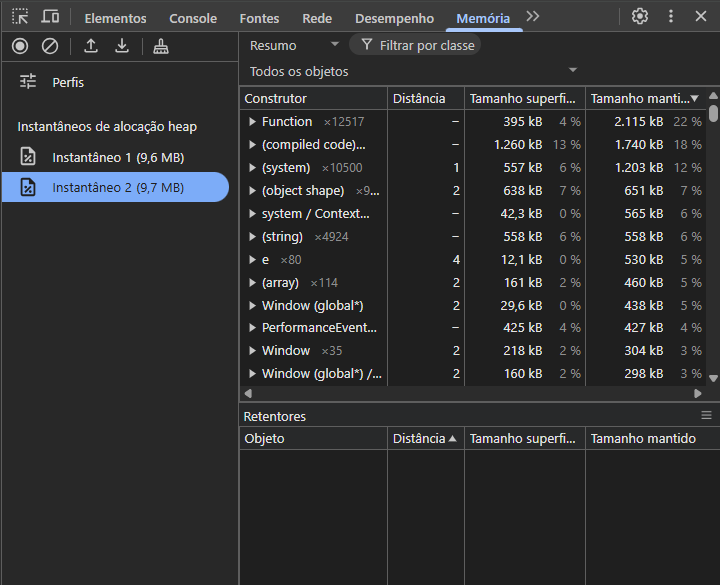
Task: Sort by Distância column in top table
Action: pyautogui.click(x=426, y=98)
